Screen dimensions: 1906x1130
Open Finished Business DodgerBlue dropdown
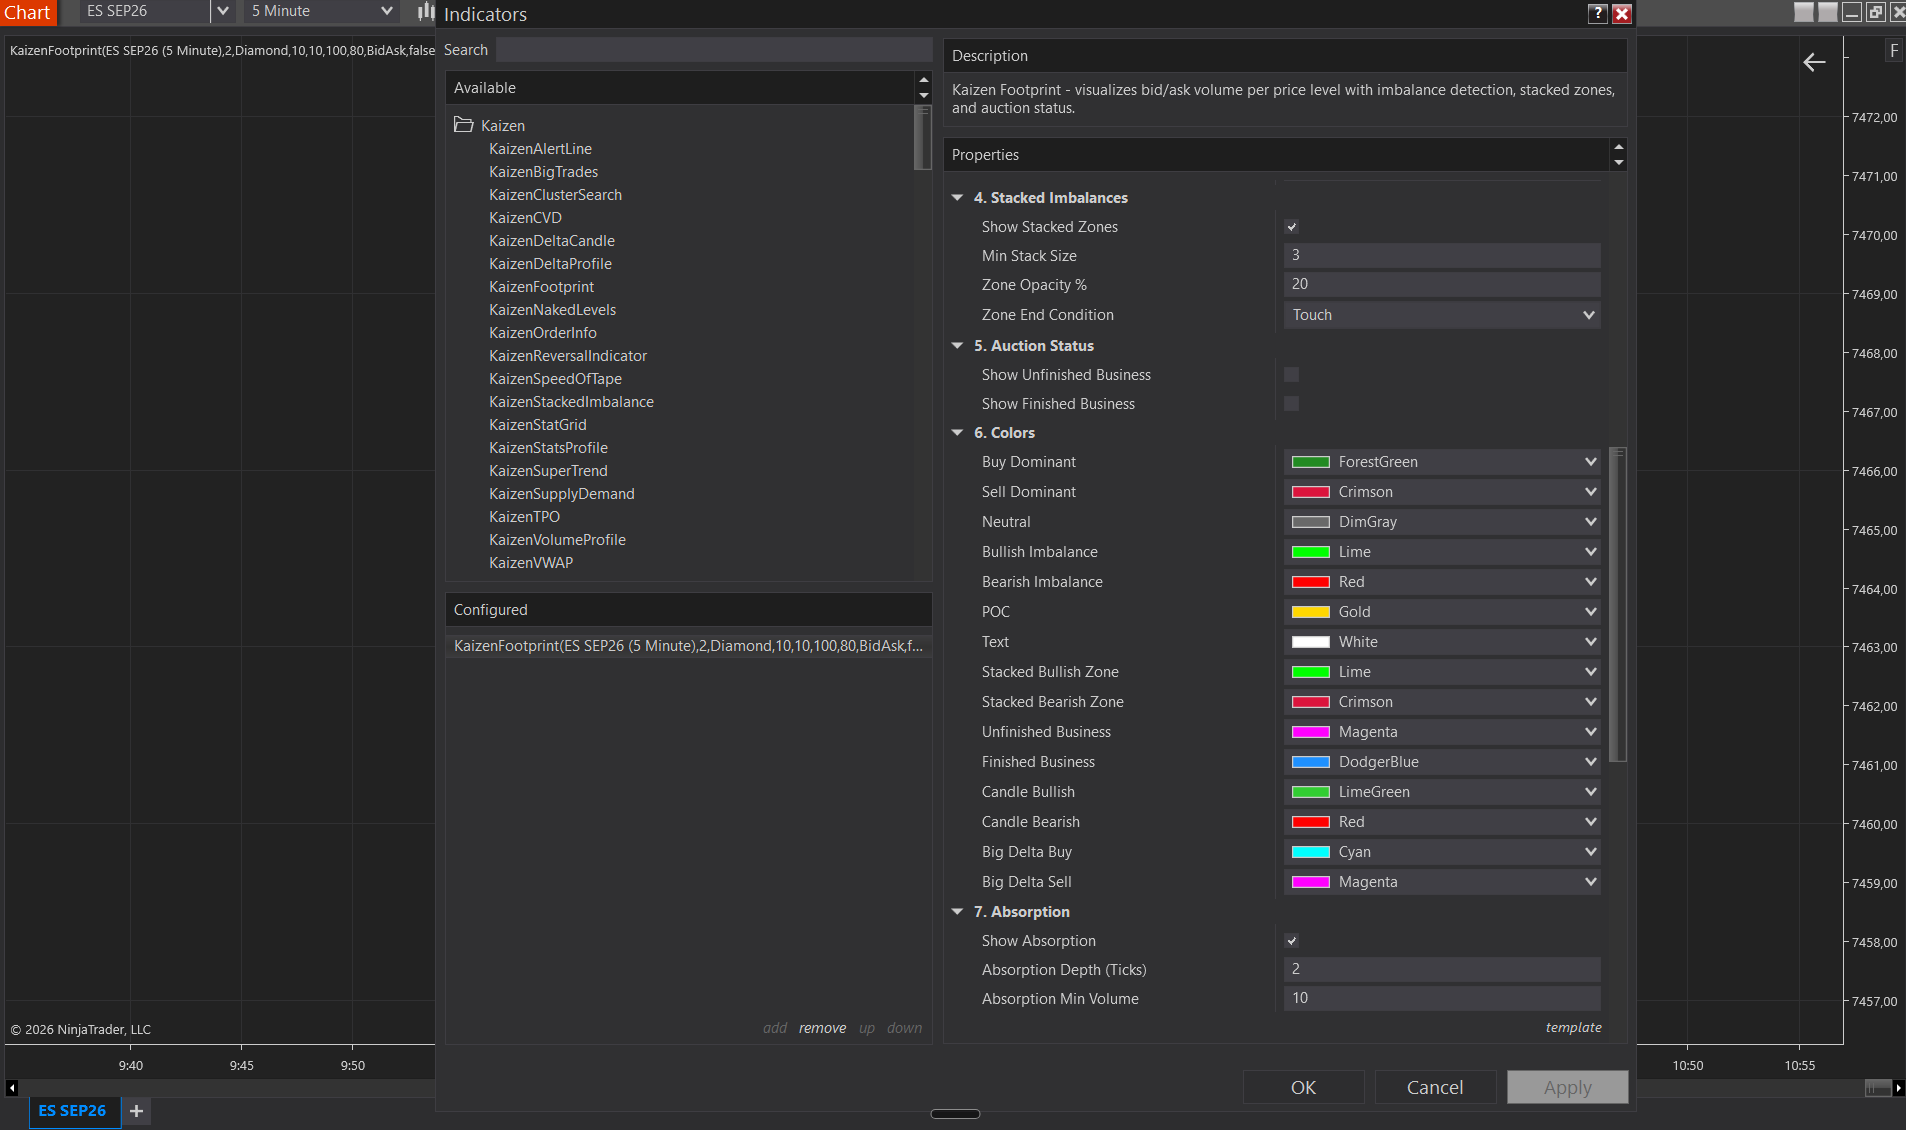1442,762
